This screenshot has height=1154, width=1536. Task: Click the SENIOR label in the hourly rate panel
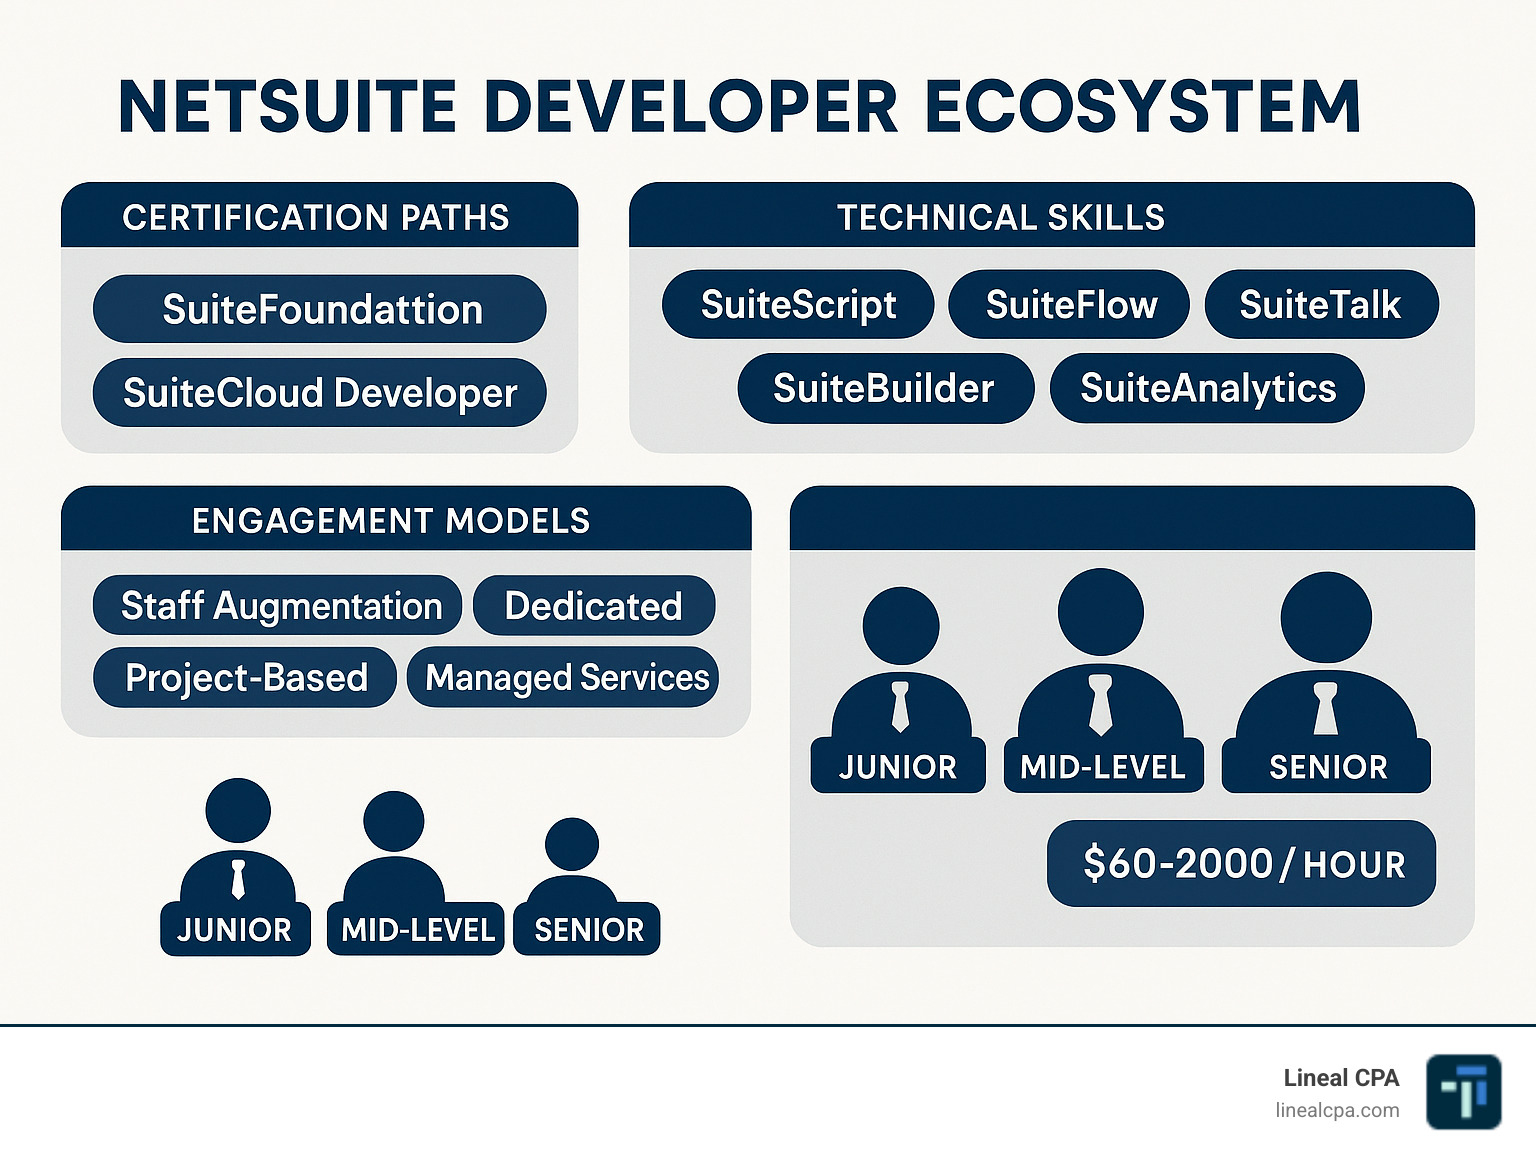click(x=1327, y=767)
